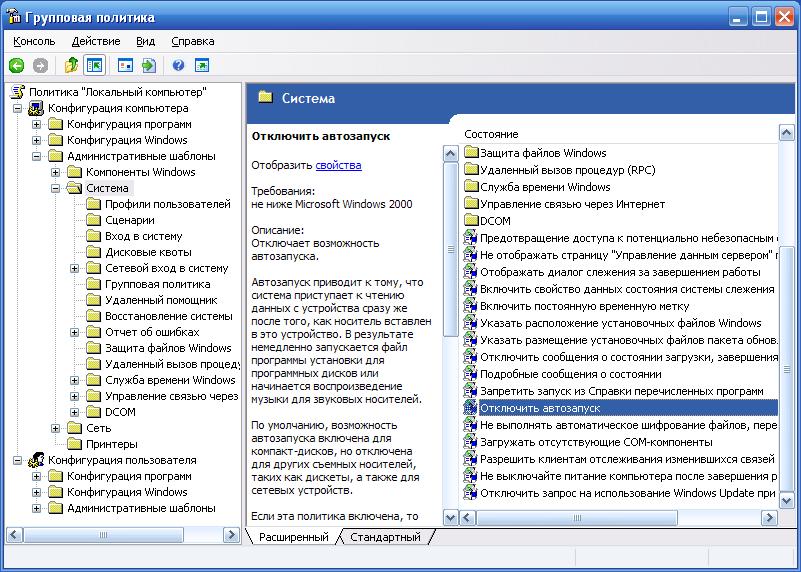Image resolution: width=801 pixels, height=572 pixels.
Task: Click right arrow of tree pane horizontal scrollbar
Action: pos(231,535)
